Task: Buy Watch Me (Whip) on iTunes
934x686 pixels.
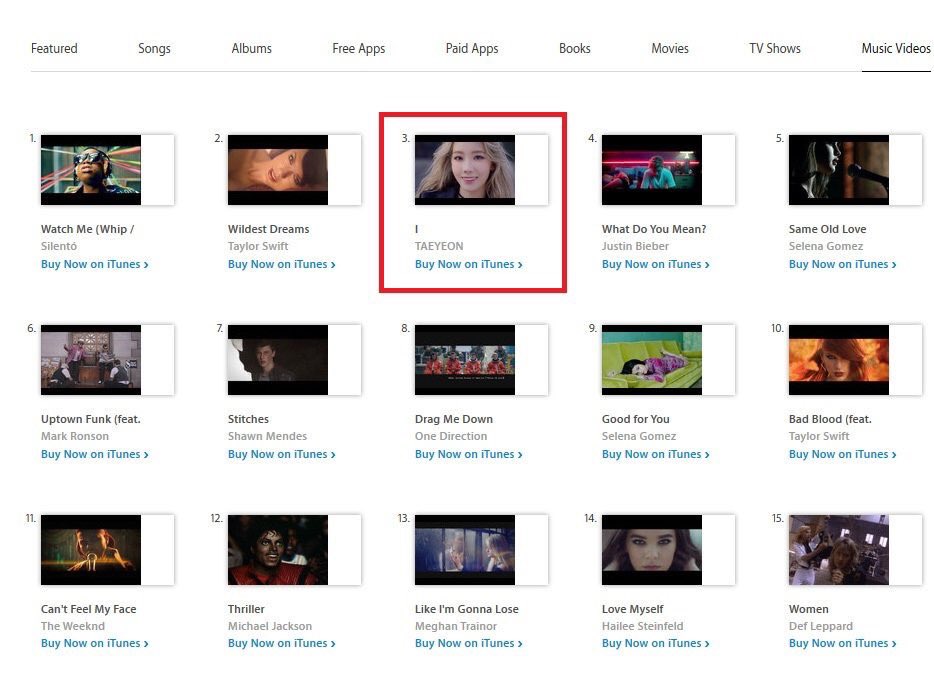Action: [x=95, y=264]
